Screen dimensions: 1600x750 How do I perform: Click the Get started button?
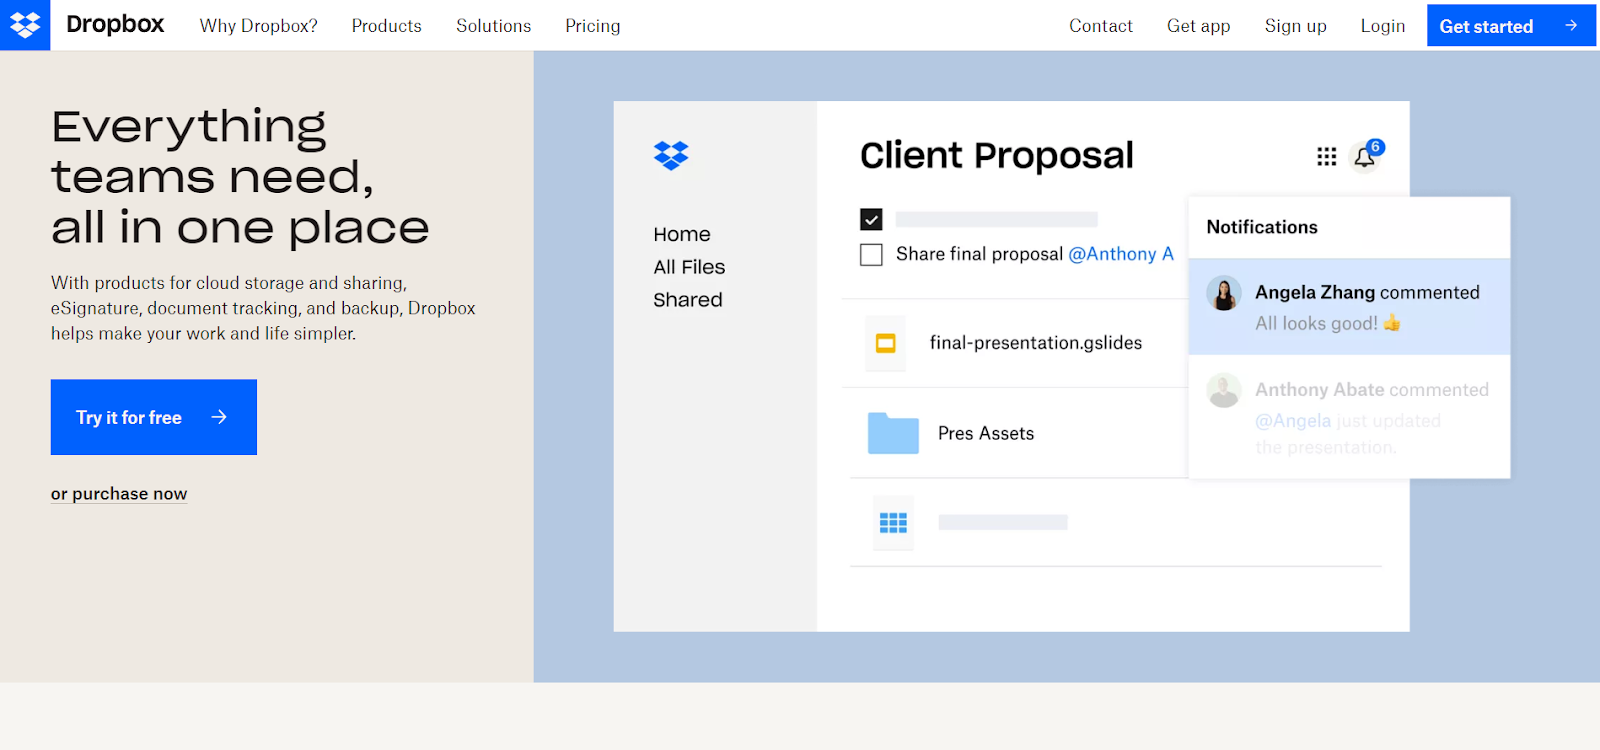[1511, 26]
